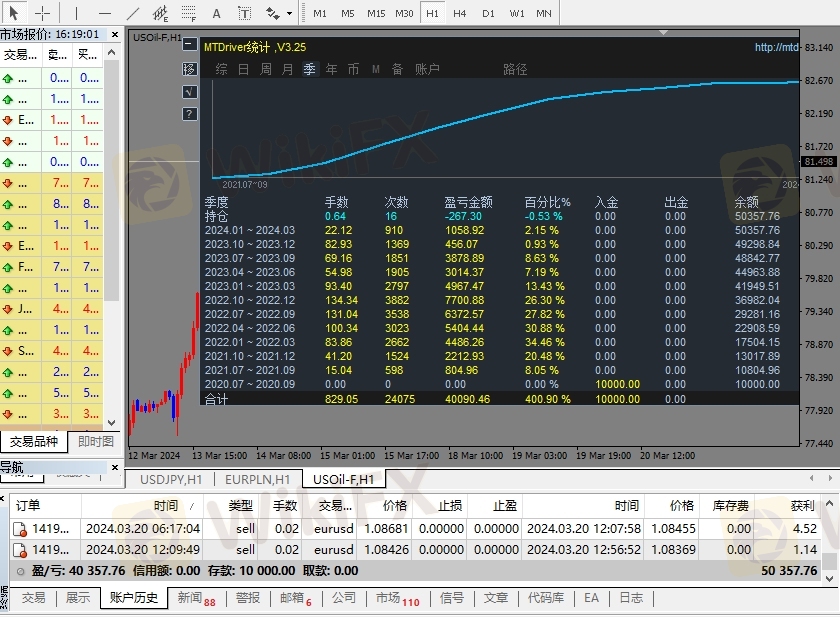Click Market Watch scrollbar down arrow
The height and width of the screenshot is (617, 840).
coord(111,423)
